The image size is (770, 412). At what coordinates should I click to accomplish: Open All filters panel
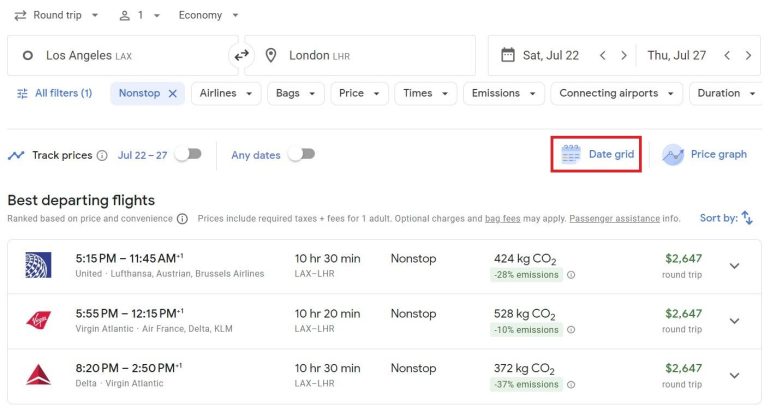(x=54, y=93)
